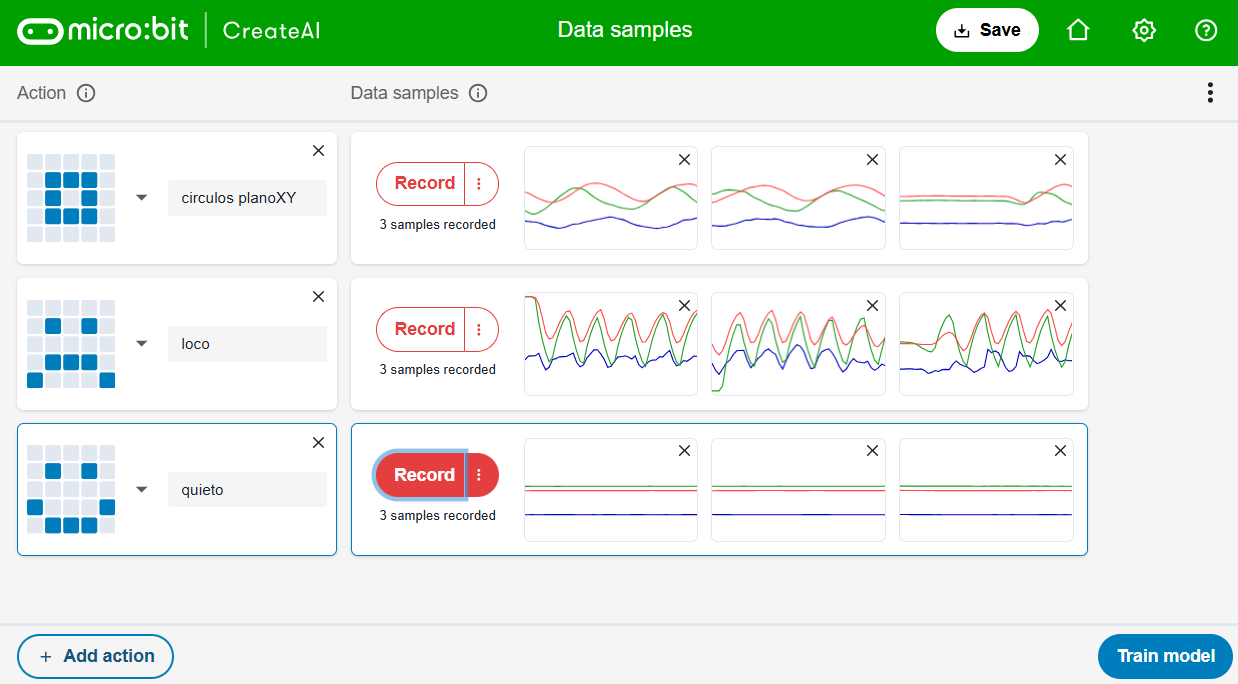Edit the quieto action name field
This screenshot has height=684, width=1238.
pos(246,490)
